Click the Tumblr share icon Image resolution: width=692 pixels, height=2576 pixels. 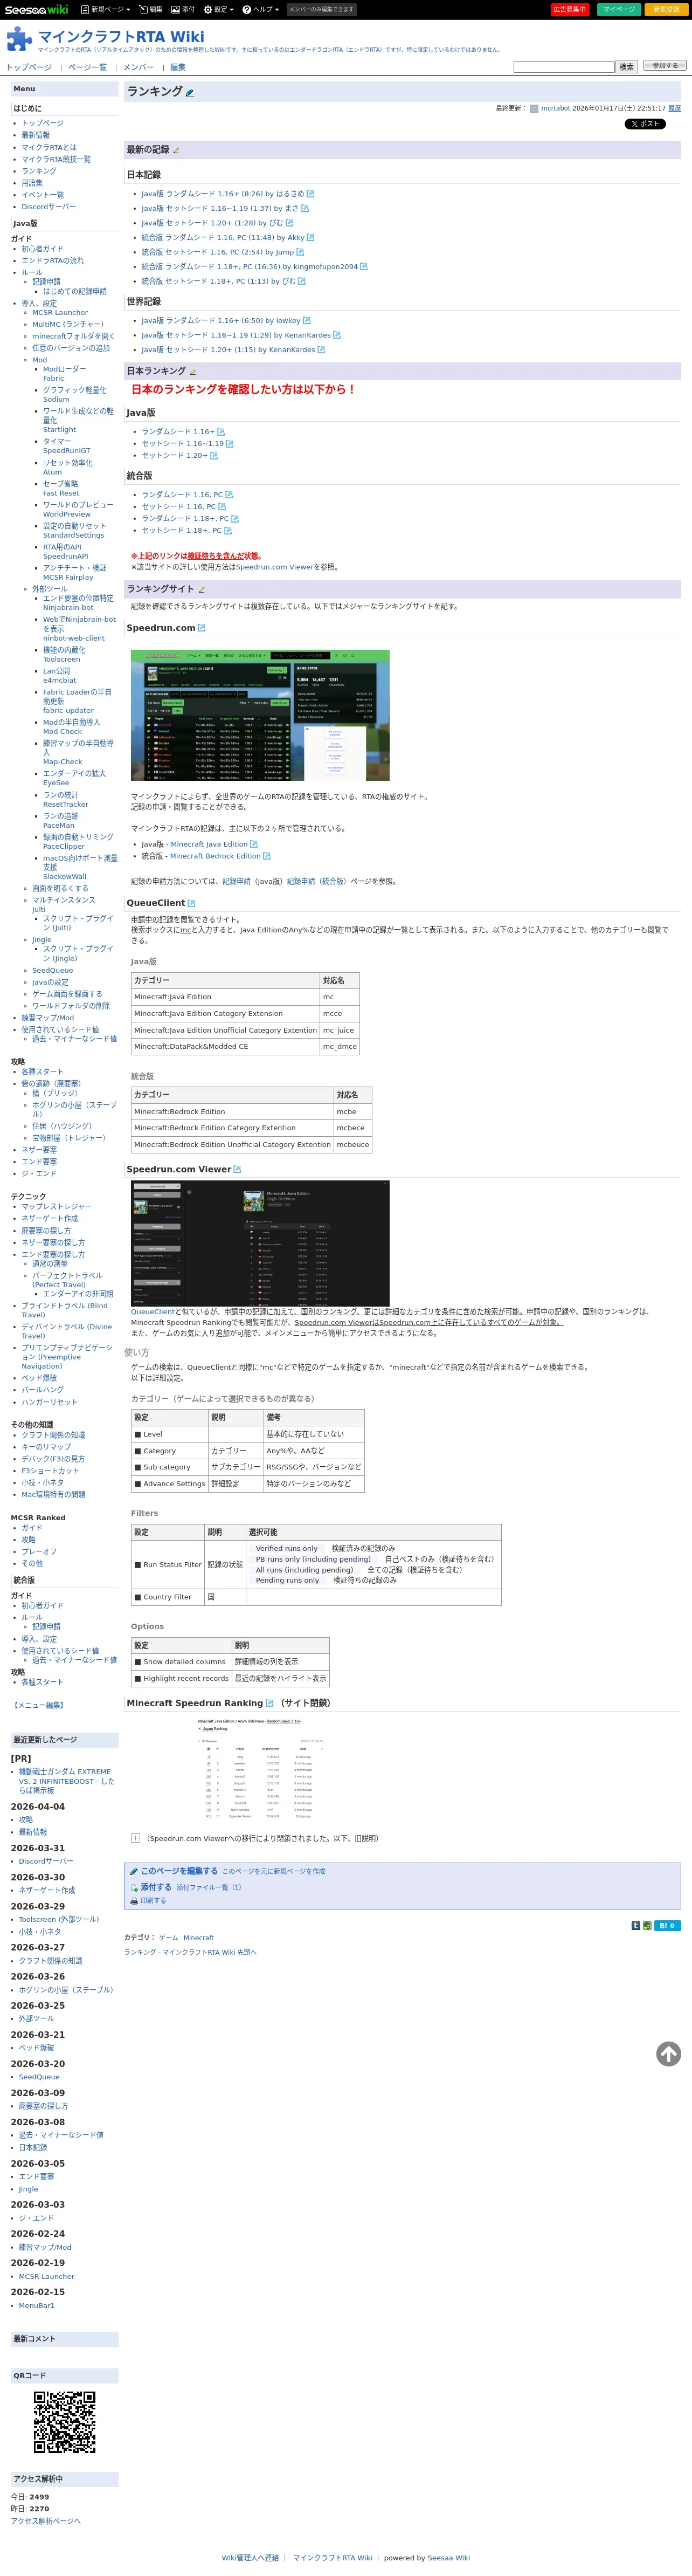click(x=635, y=1925)
